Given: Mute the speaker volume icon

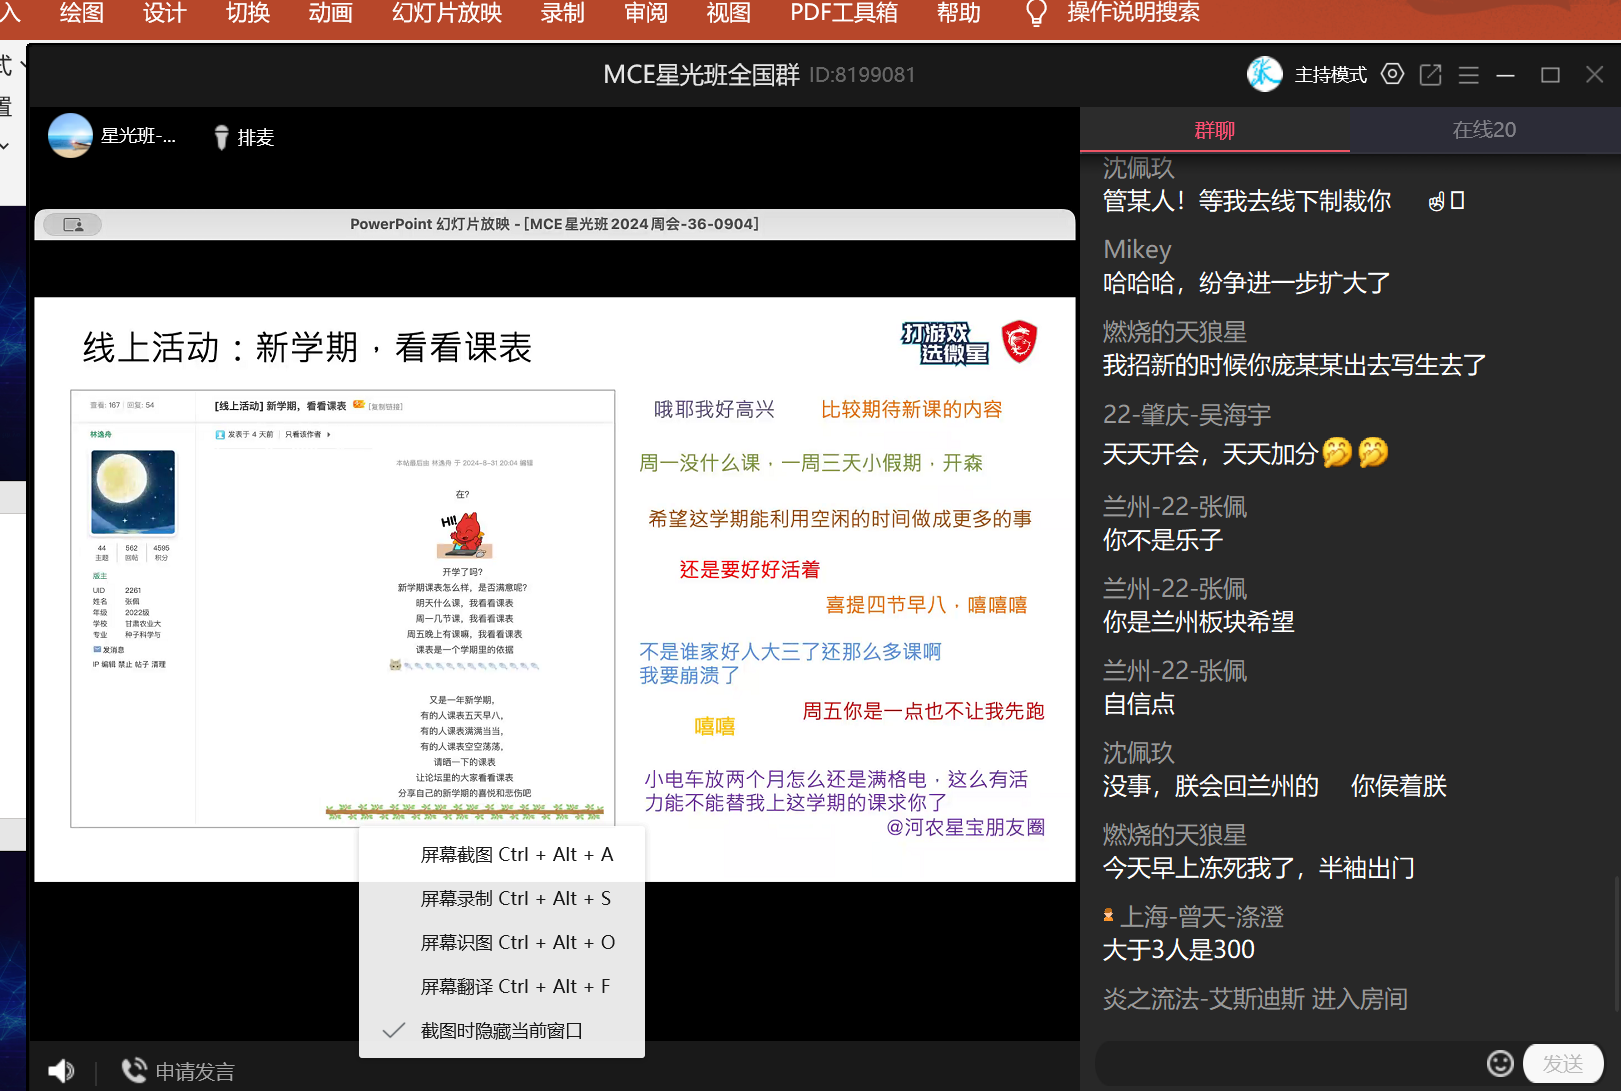Looking at the screenshot, I should (61, 1071).
